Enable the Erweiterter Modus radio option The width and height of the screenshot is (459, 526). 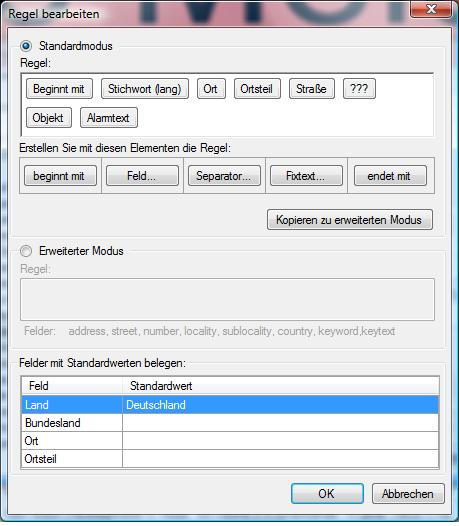coord(26,251)
